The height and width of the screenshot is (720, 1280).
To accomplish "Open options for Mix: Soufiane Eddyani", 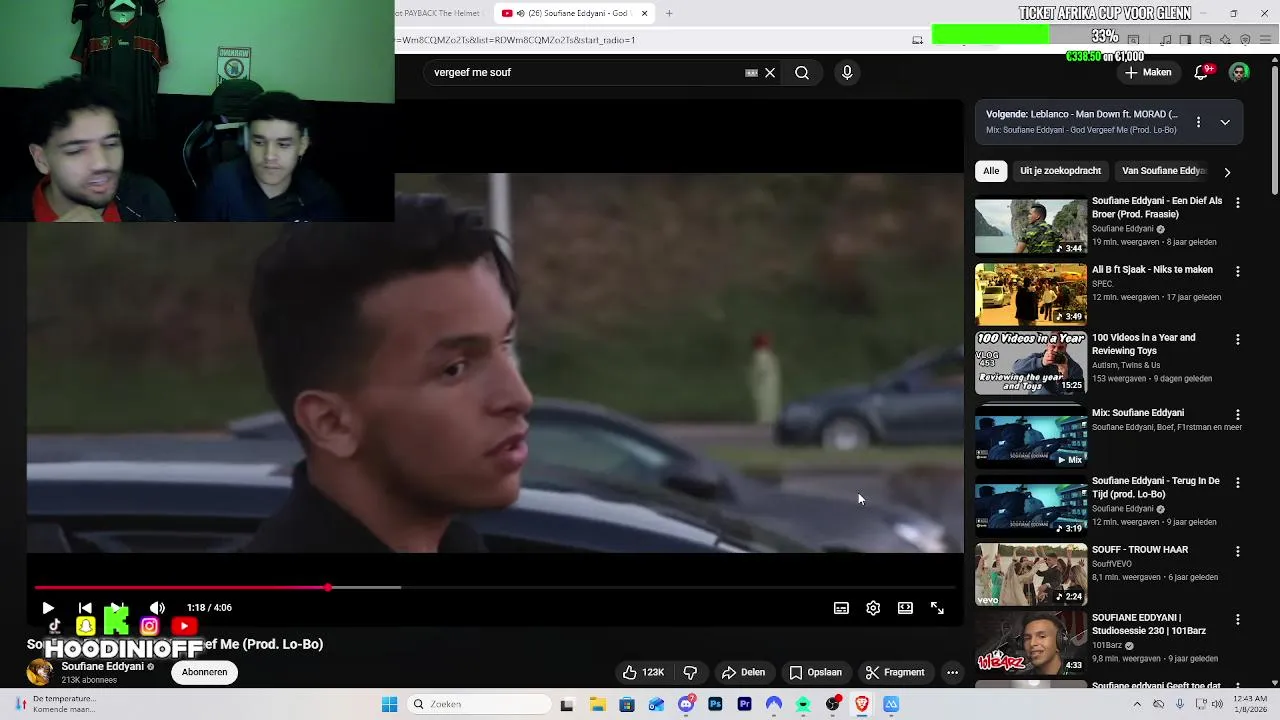I will [1238, 415].
